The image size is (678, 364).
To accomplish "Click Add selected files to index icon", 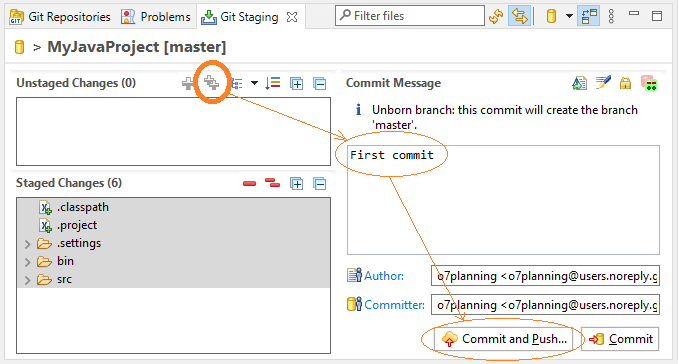I will tap(188, 83).
